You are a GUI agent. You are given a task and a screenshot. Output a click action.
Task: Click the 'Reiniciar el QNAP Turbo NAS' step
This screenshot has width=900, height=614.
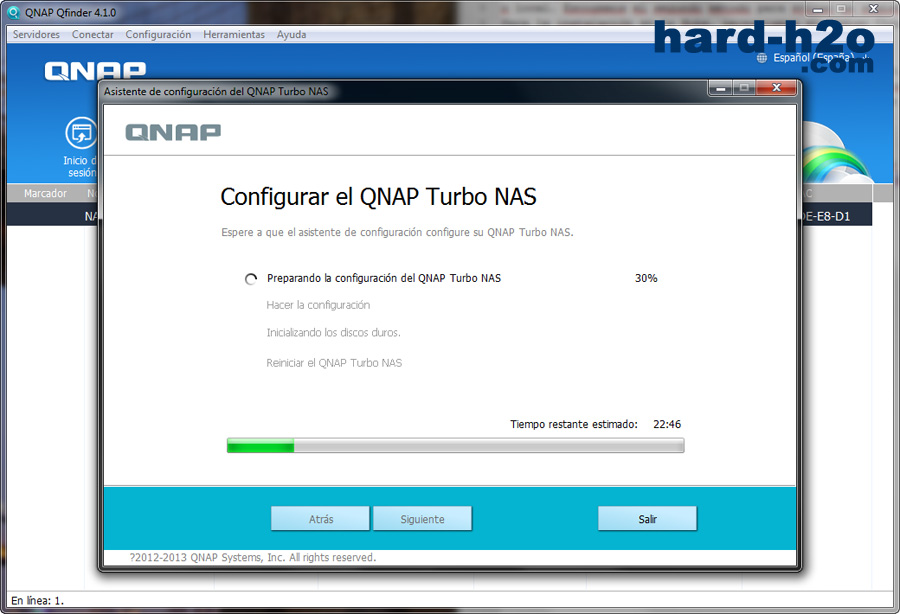click(334, 363)
